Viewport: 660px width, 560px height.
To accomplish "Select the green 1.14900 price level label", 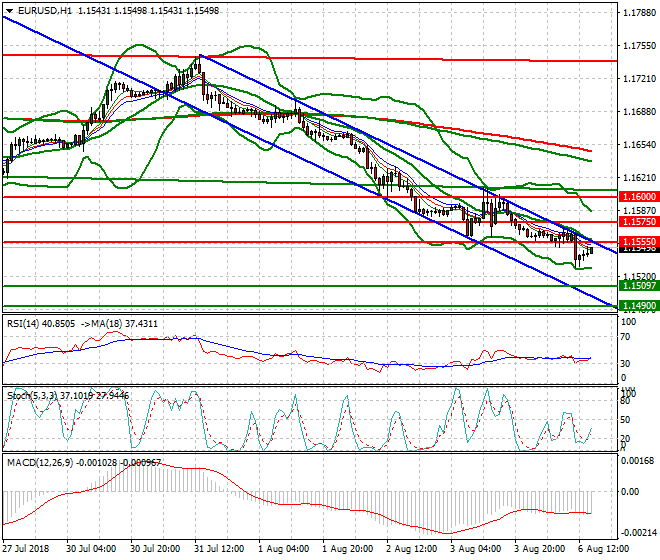I will 638,305.
